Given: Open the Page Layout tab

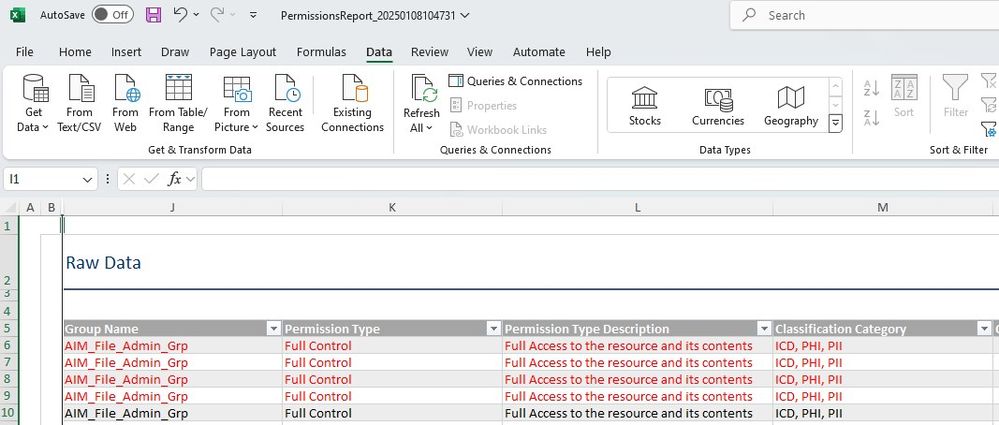Looking at the screenshot, I should pos(242,52).
